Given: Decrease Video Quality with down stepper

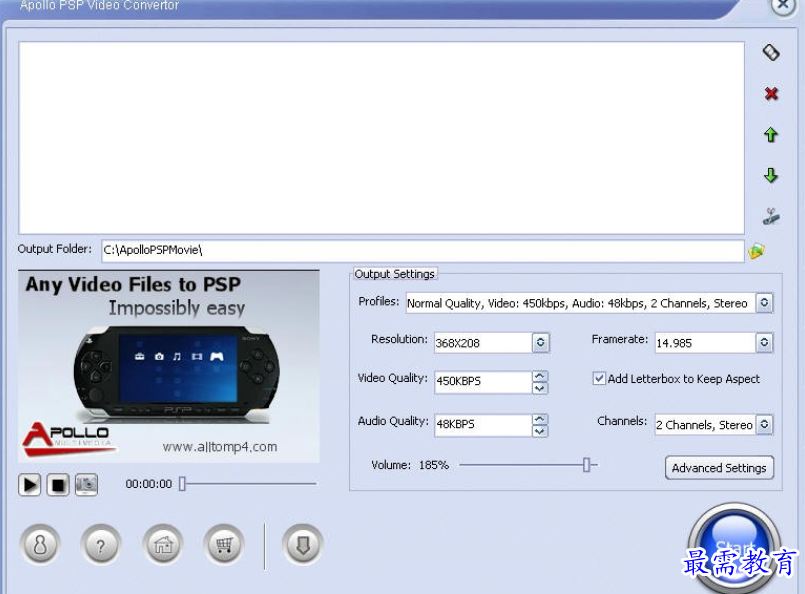Looking at the screenshot, I should (x=539, y=388).
